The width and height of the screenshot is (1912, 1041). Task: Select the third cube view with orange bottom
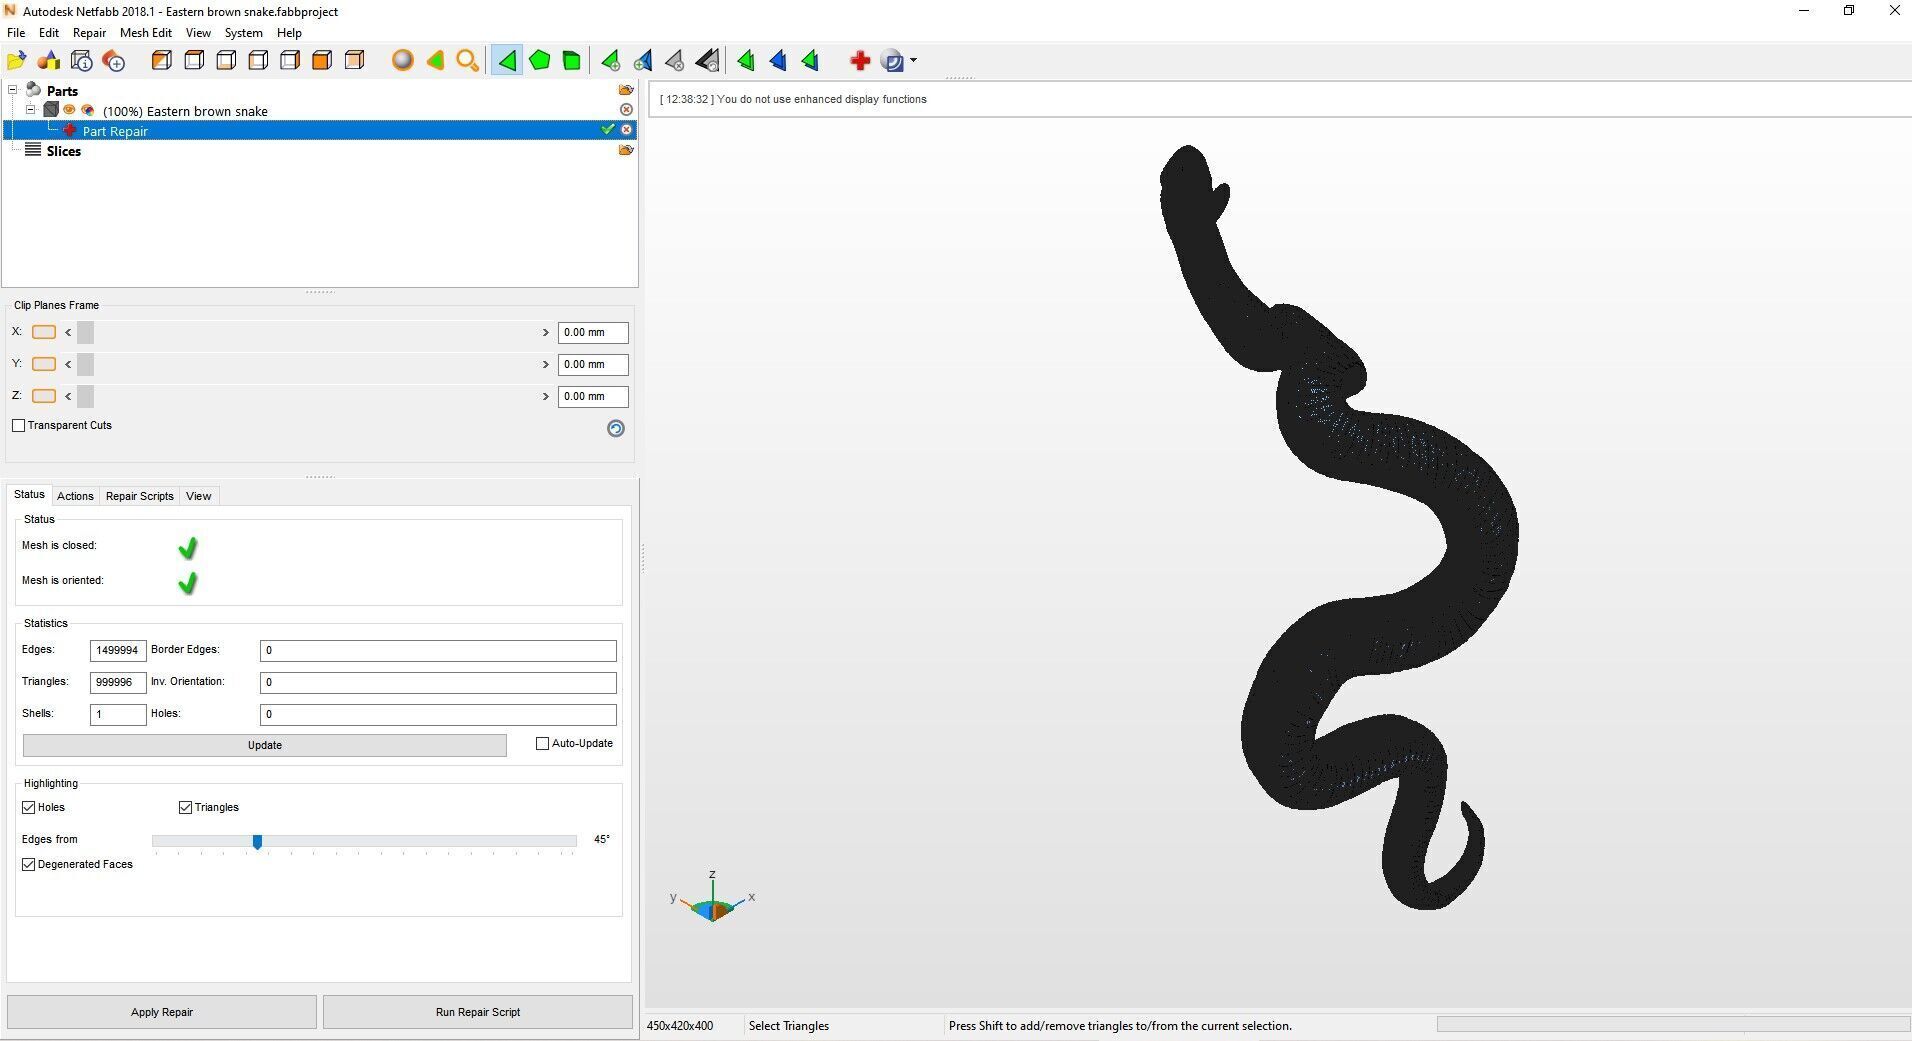coord(226,61)
